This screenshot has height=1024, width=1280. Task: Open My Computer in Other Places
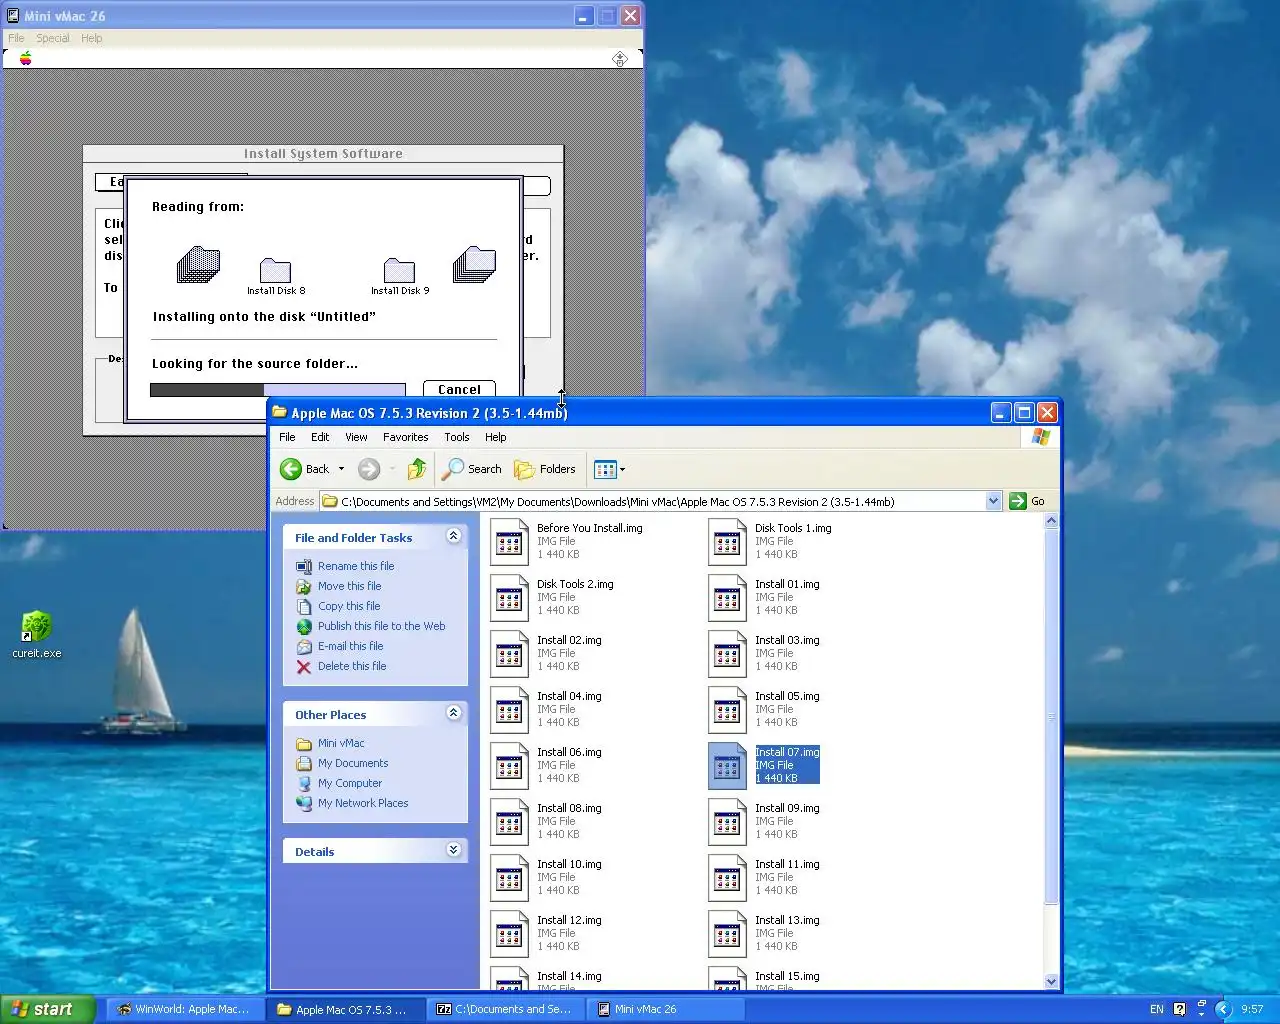(350, 783)
